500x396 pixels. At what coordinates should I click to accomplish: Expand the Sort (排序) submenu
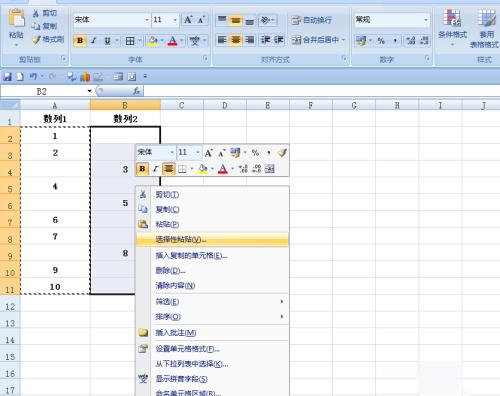tap(212, 316)
